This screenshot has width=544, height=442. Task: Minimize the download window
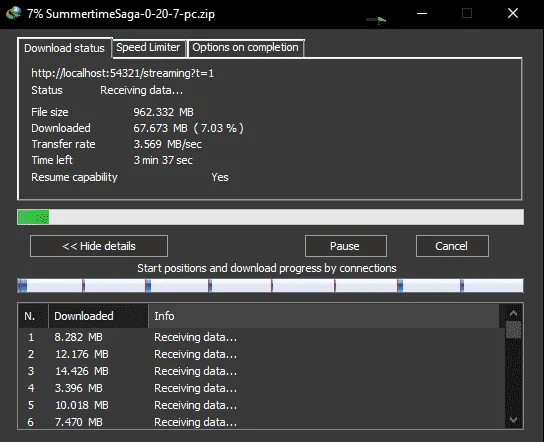coord(422,14)
